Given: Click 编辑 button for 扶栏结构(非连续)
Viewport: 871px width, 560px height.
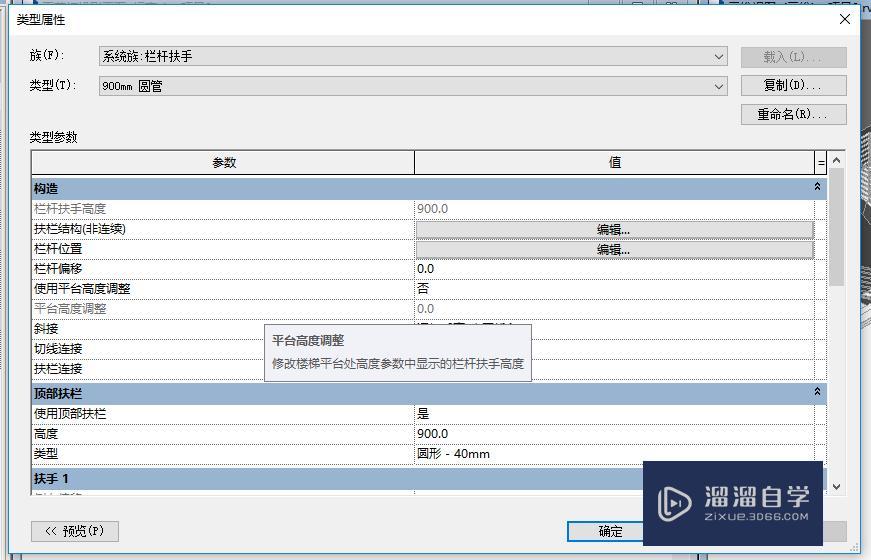Looking at the screenshot, I should (614, 229).
